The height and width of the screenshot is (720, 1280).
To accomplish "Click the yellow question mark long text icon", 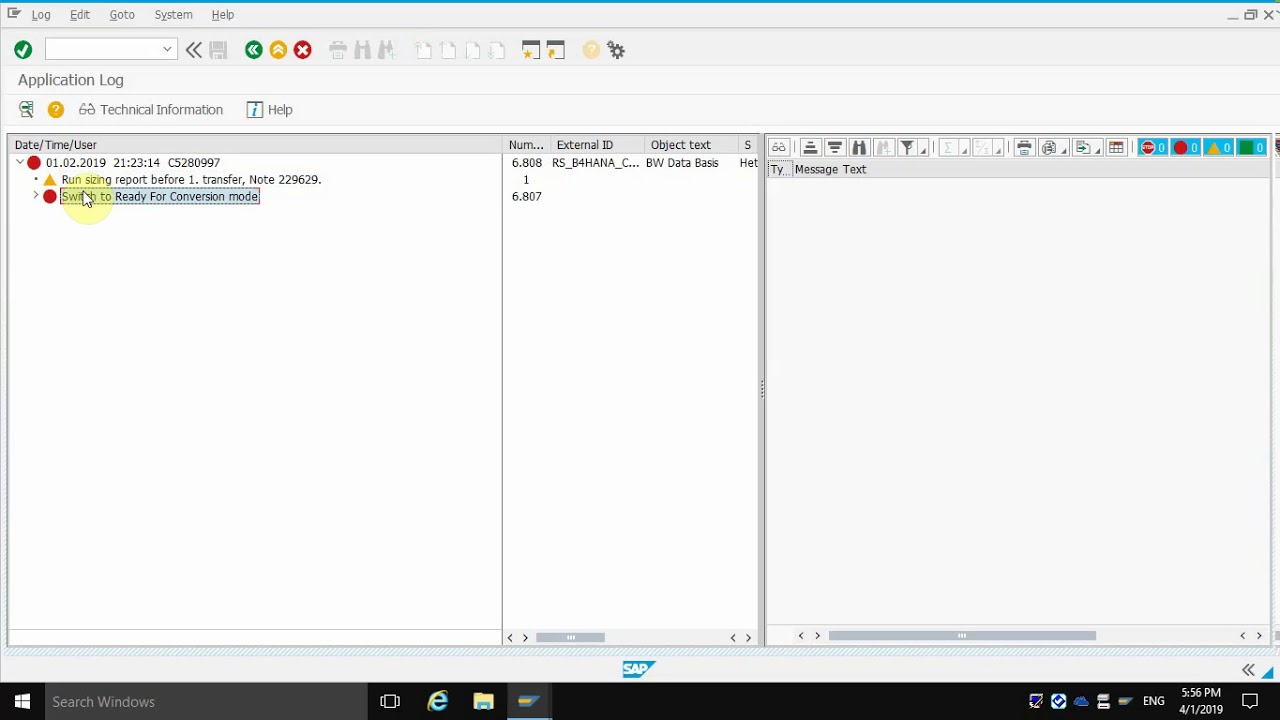I will (x=56, y=110).
